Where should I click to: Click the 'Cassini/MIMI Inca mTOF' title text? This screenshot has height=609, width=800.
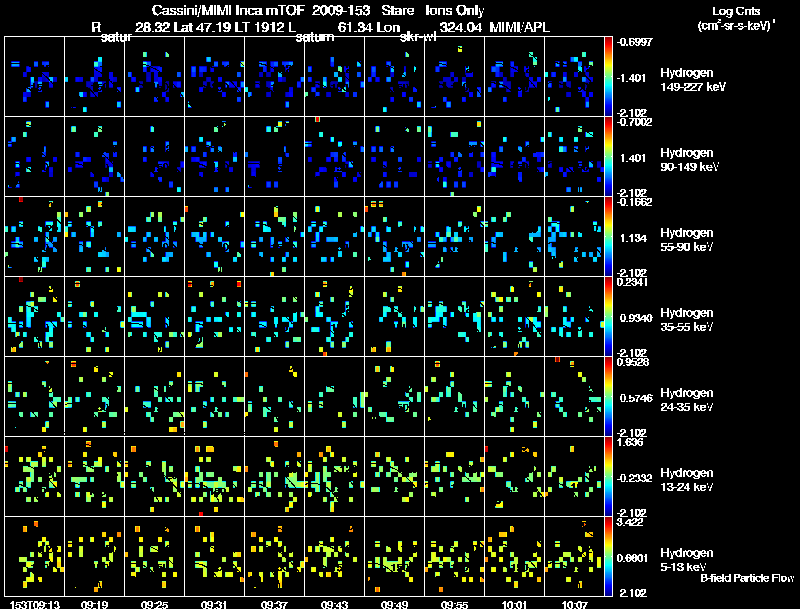pyautogui.click(x=229, y=11)
